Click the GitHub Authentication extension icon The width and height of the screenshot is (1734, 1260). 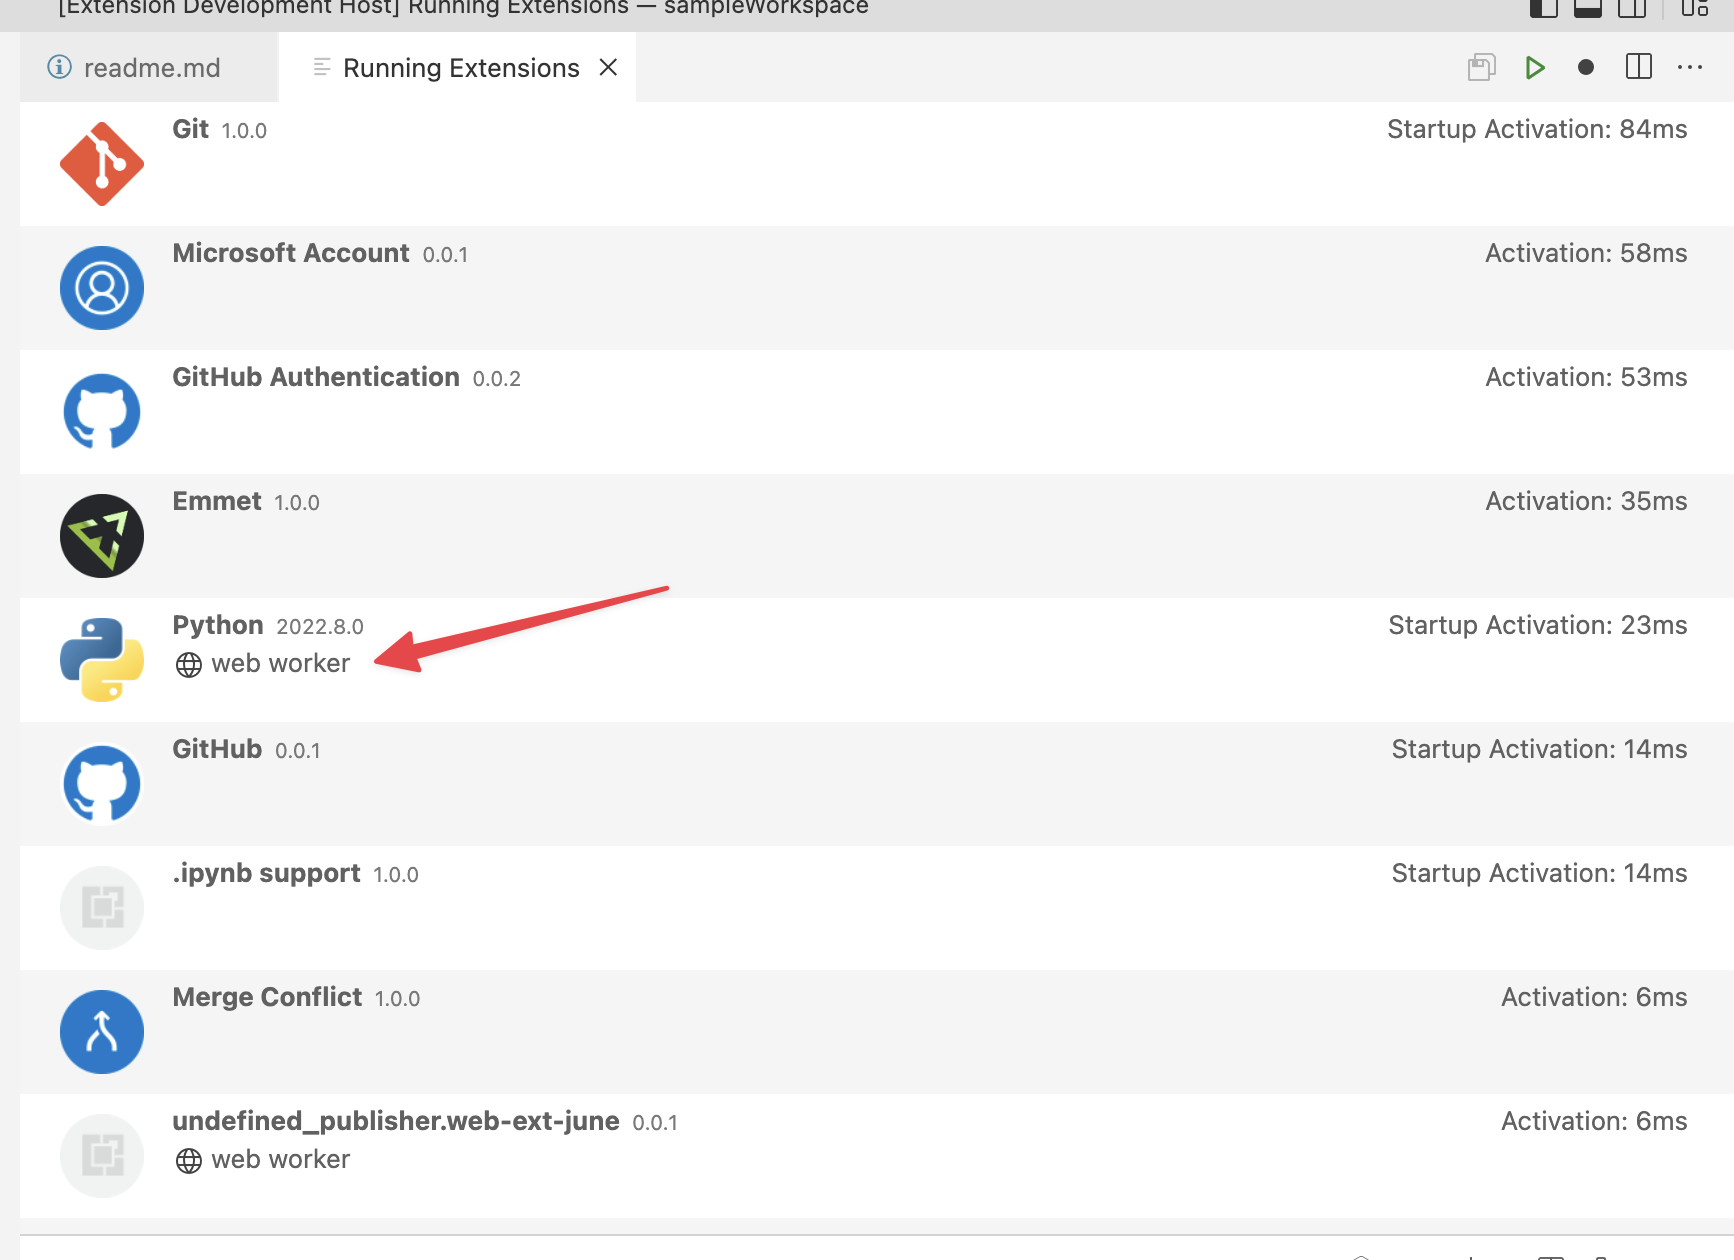(x=101, y=411)
